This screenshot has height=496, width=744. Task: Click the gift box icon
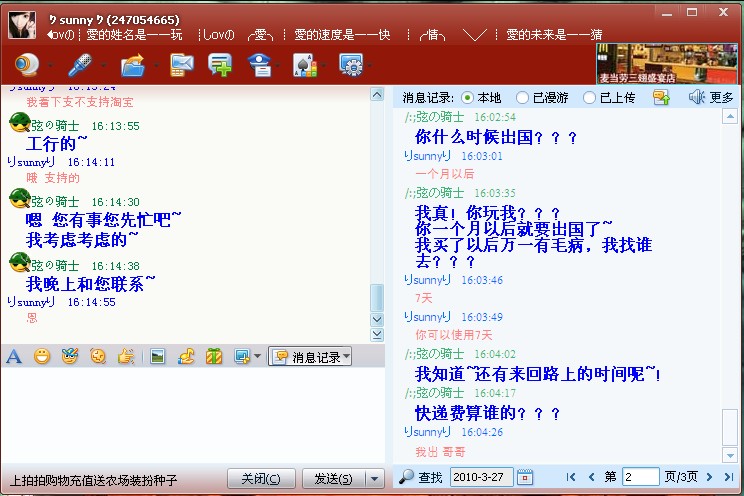[214, 356]
